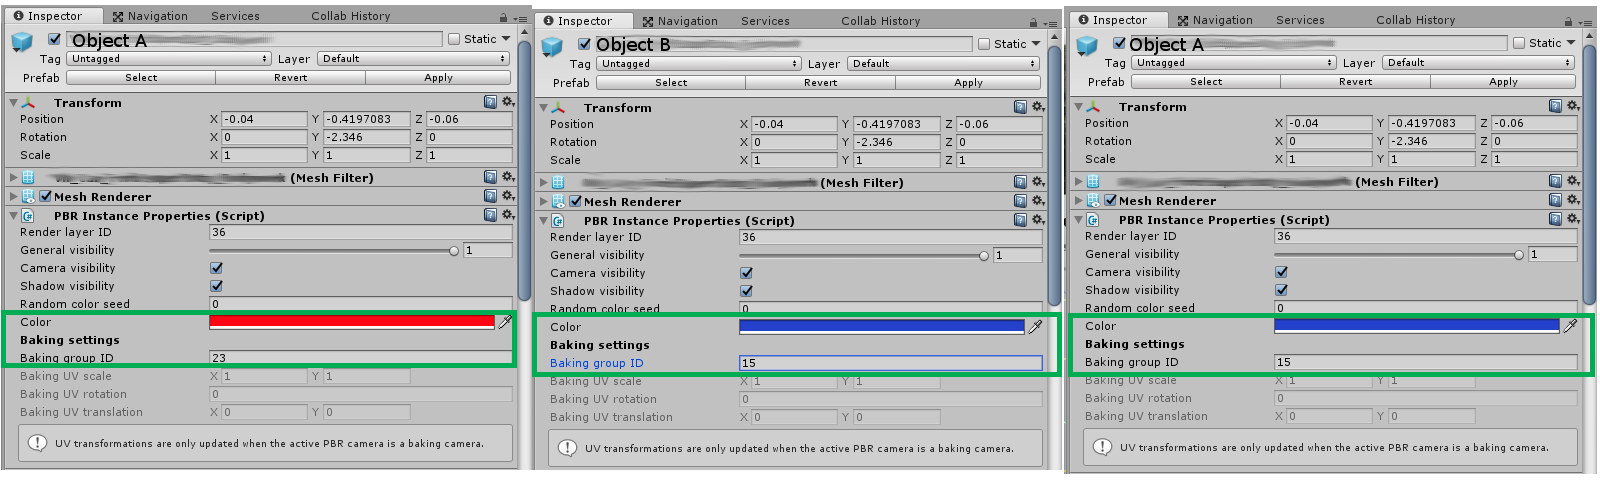Open Transform gear menu in left inspector
The height and width of the screenshot is (480, 1600).
(x=508, y=102)
